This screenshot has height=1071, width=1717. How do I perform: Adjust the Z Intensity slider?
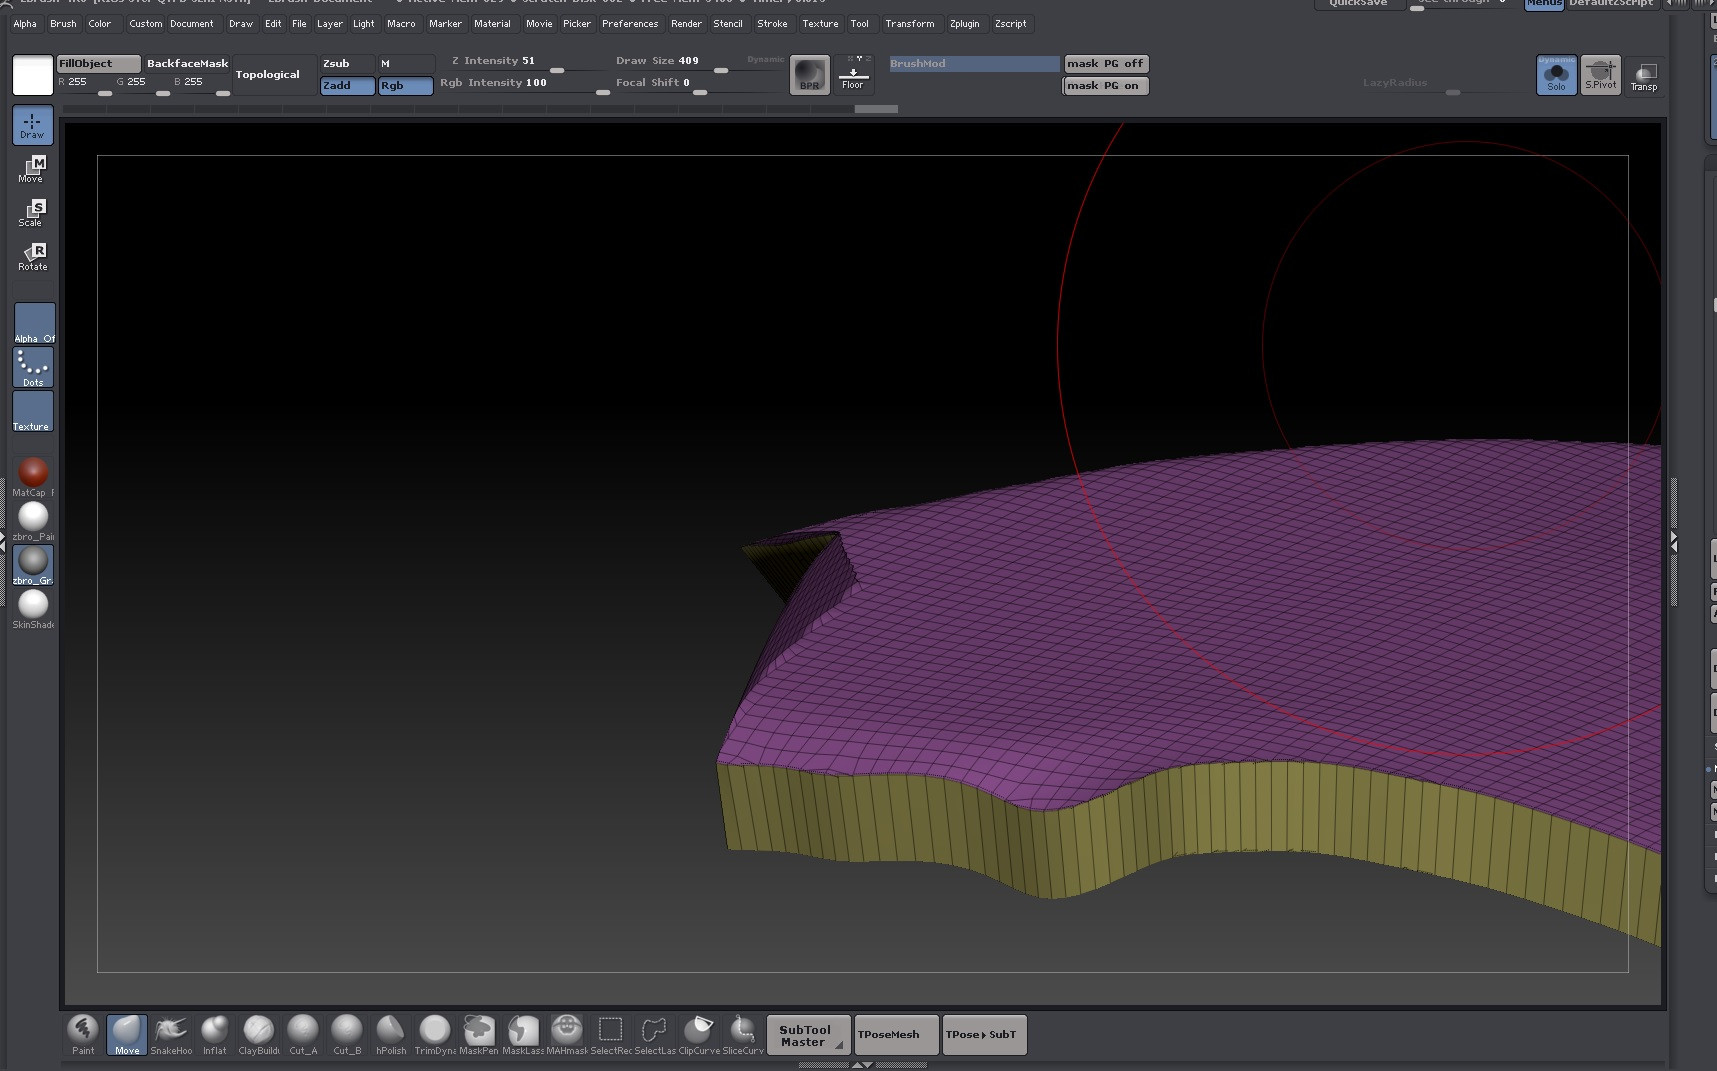[x=521, y=64]
